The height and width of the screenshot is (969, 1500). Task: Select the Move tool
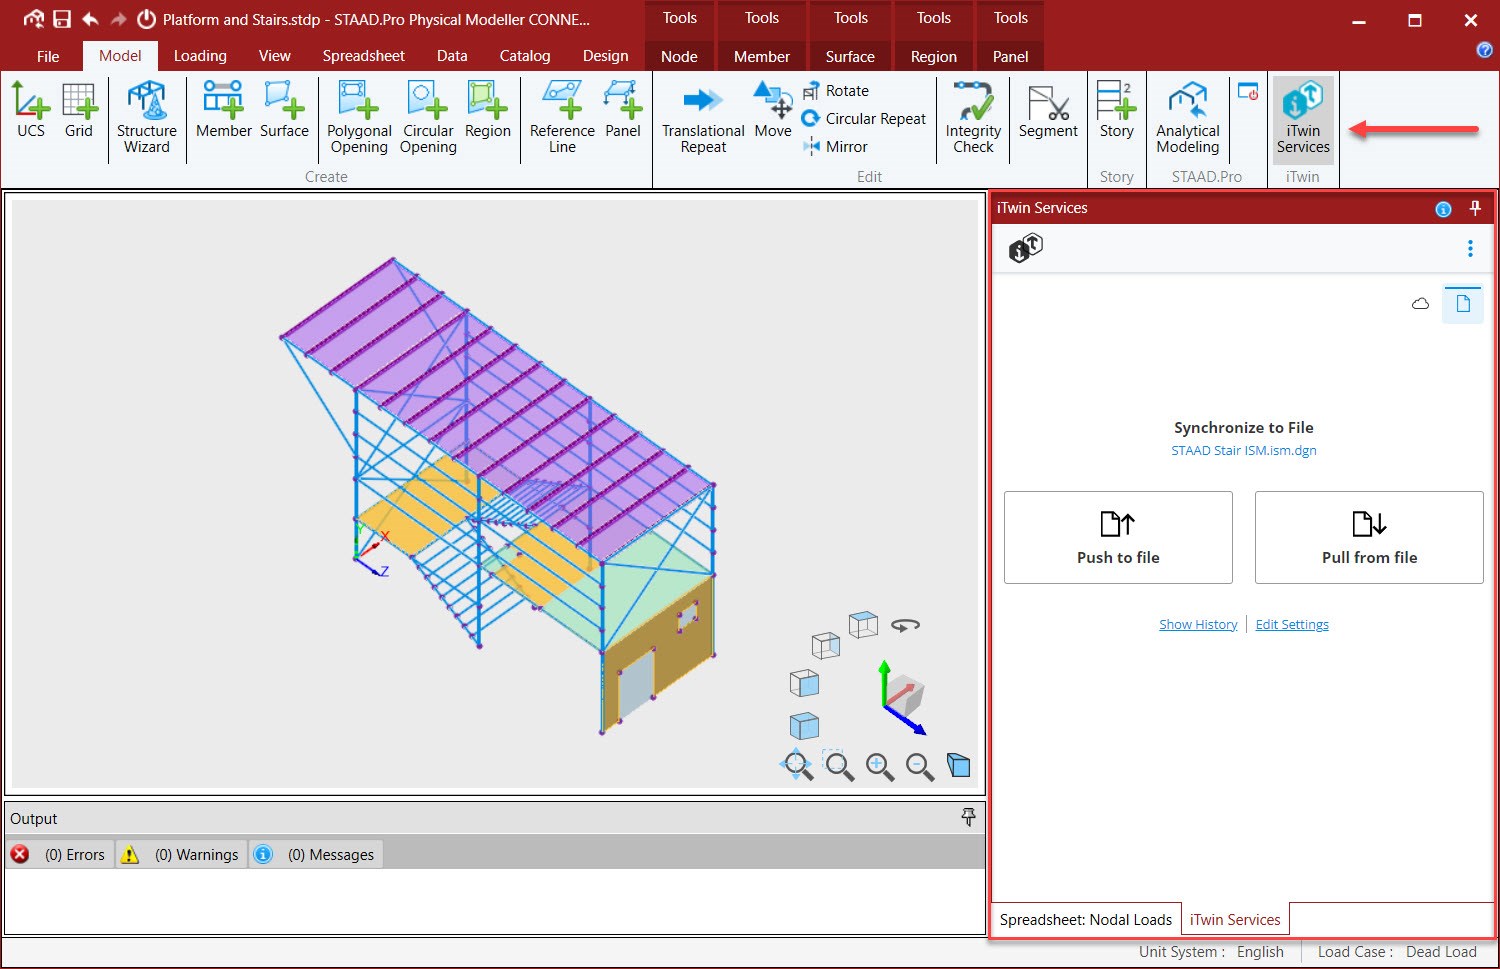coord(773,110)
